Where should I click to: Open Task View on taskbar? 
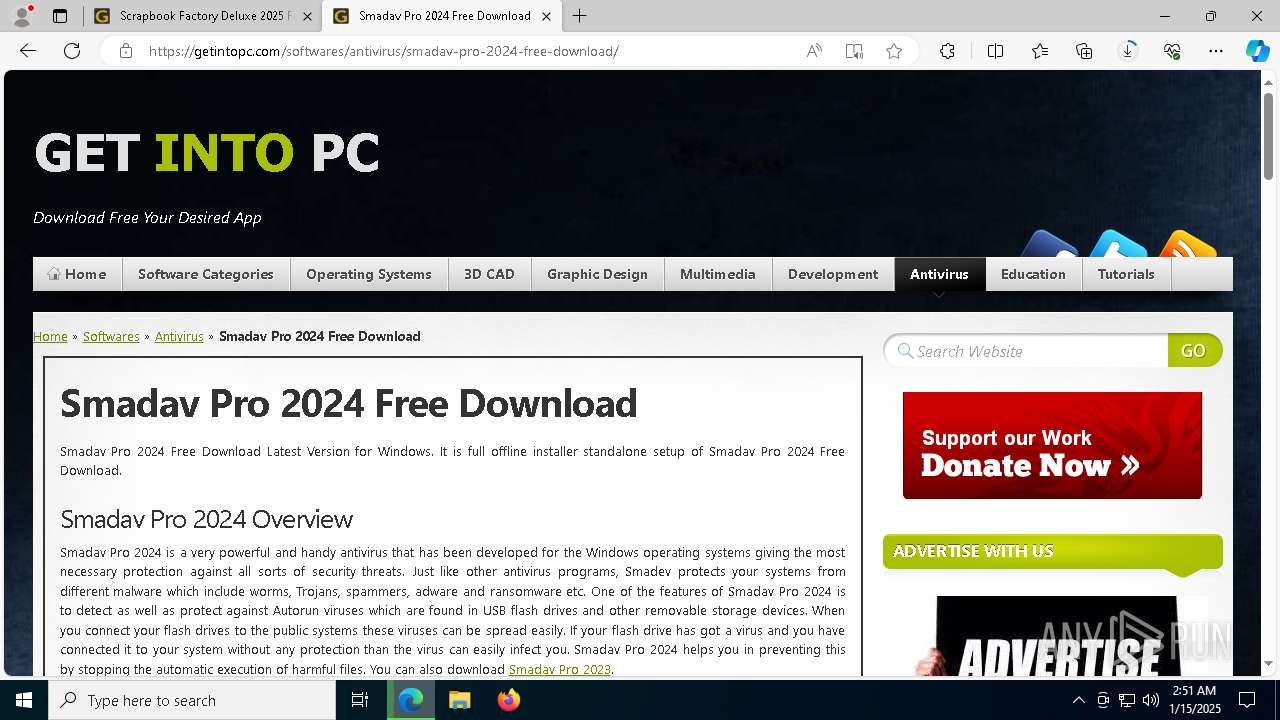[x=360, y=700]
